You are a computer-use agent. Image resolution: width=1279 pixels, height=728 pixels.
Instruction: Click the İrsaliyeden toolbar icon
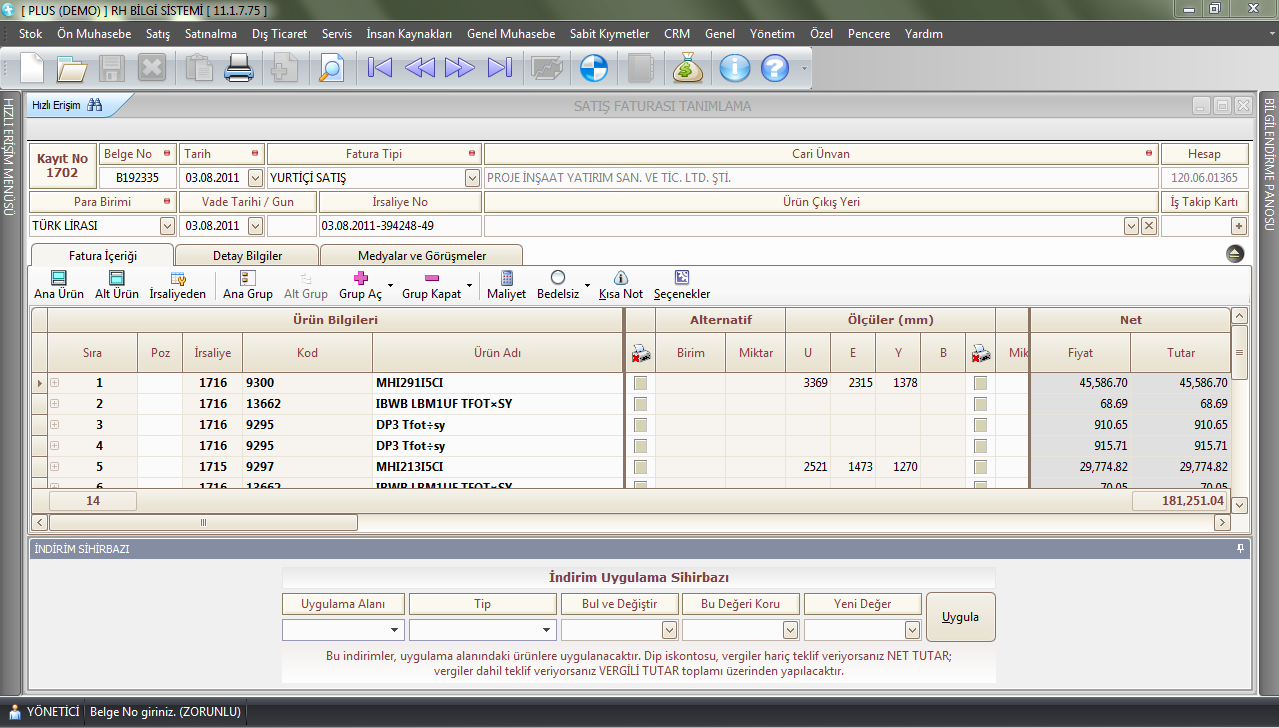[177, 285]
